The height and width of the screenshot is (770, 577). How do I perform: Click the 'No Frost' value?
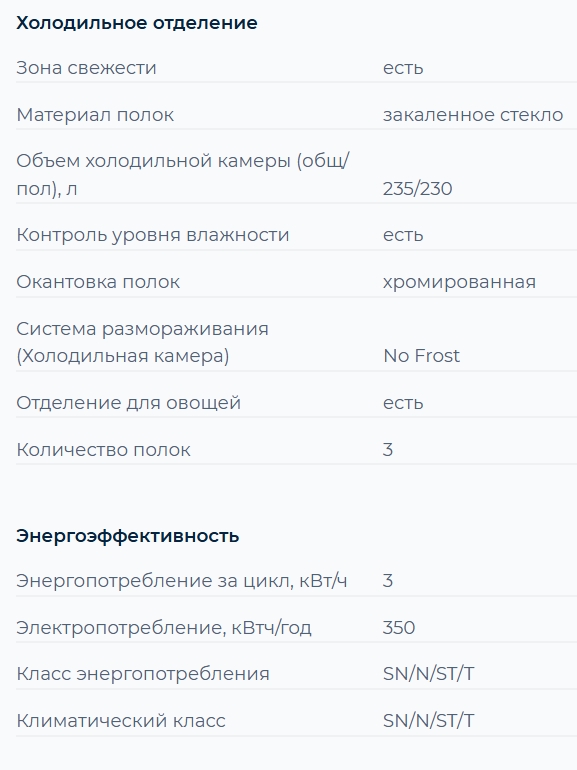coord(421,356)
